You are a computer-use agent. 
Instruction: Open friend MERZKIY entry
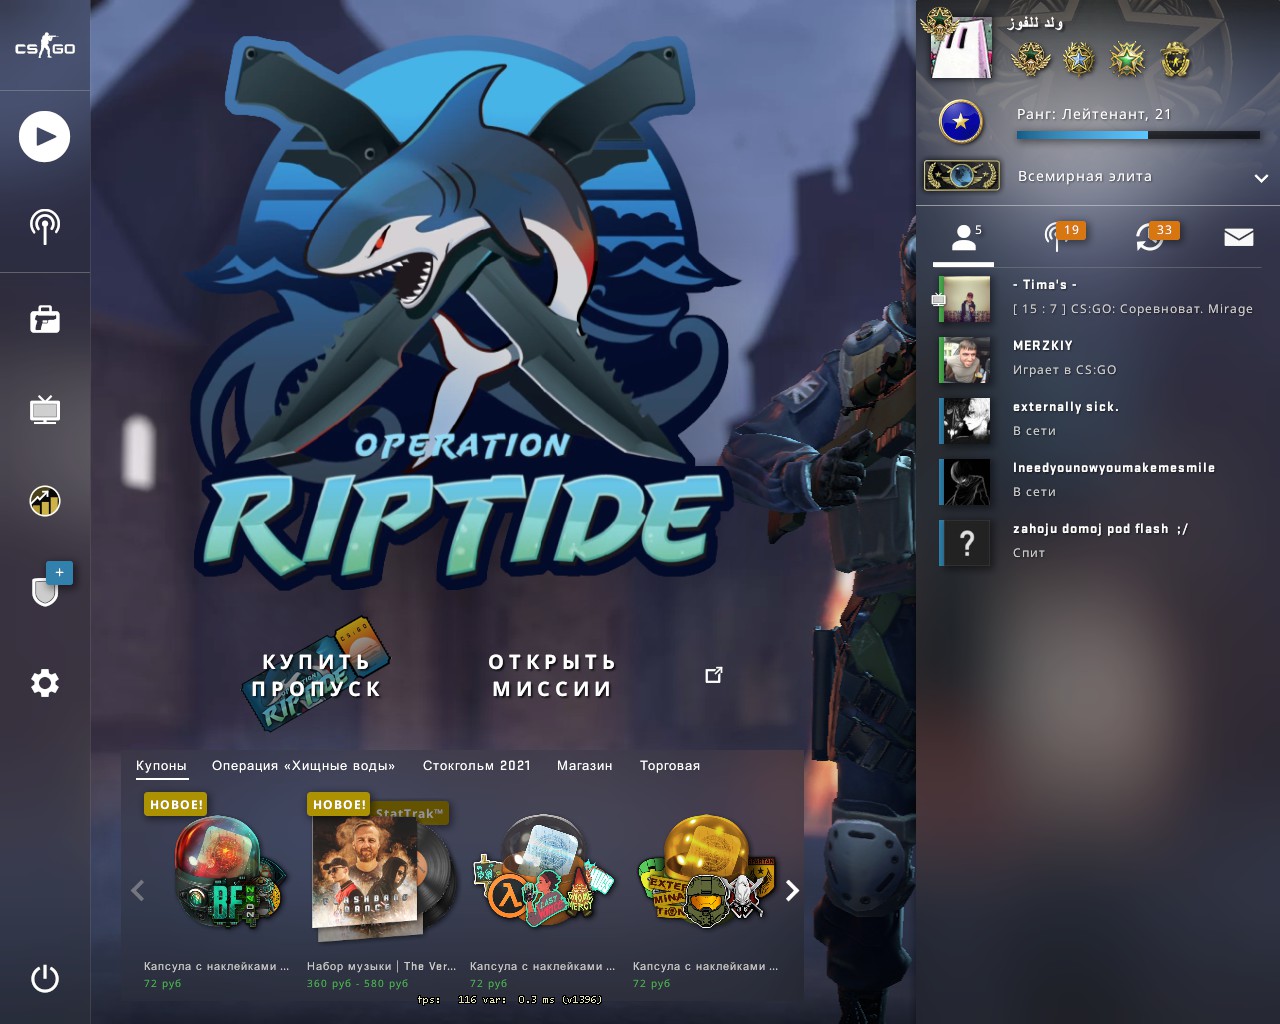(1099, 358)
